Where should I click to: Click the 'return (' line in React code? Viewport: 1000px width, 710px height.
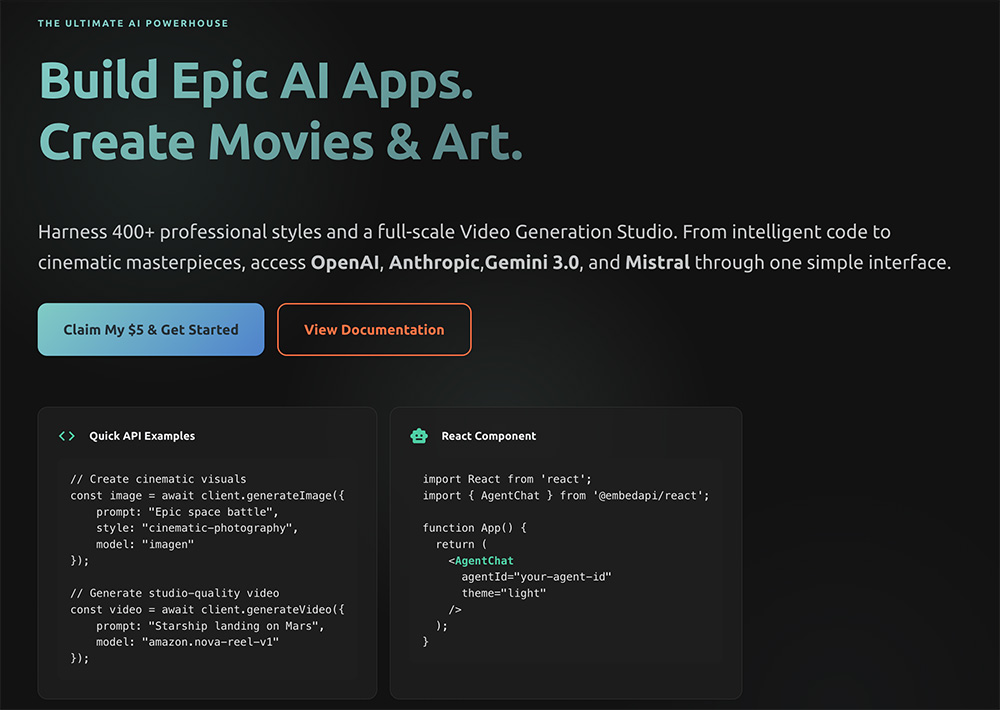tap(461, 544)
